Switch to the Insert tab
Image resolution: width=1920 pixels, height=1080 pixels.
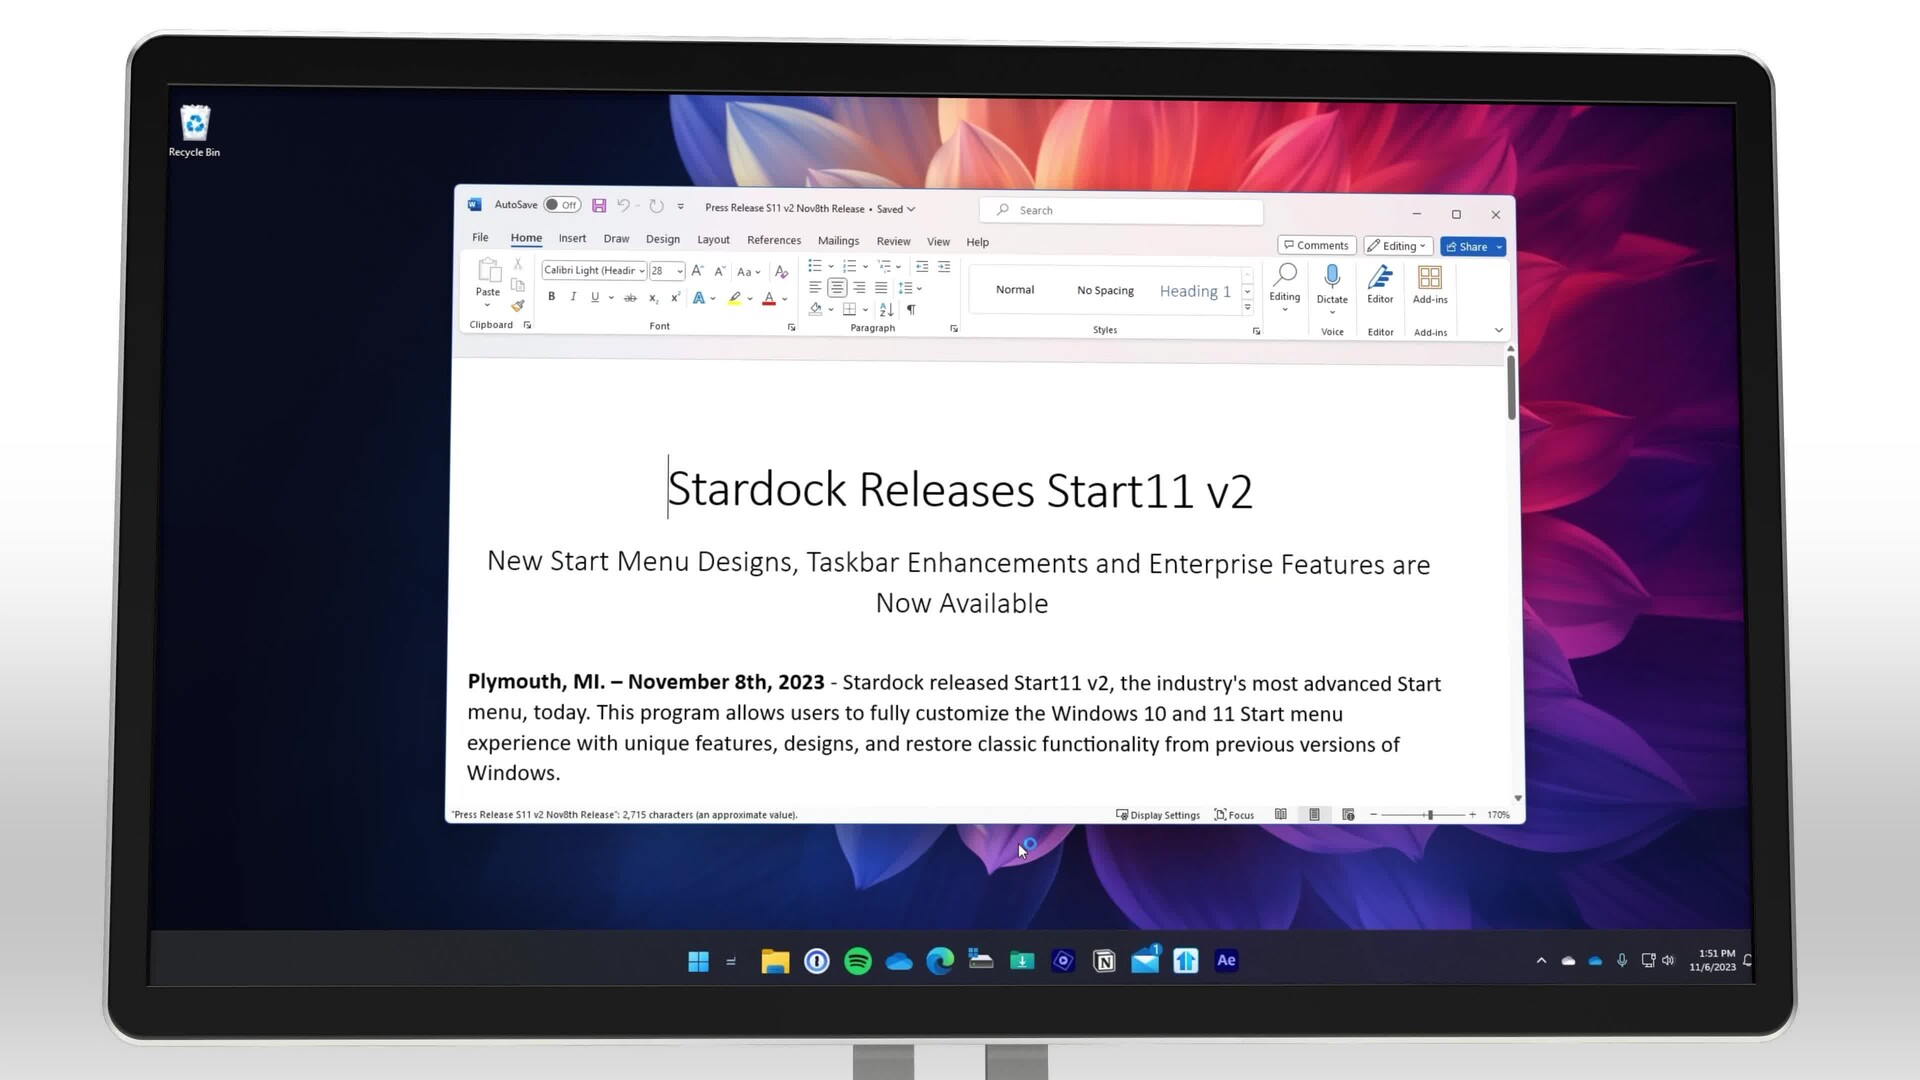[x=572, y=239]
